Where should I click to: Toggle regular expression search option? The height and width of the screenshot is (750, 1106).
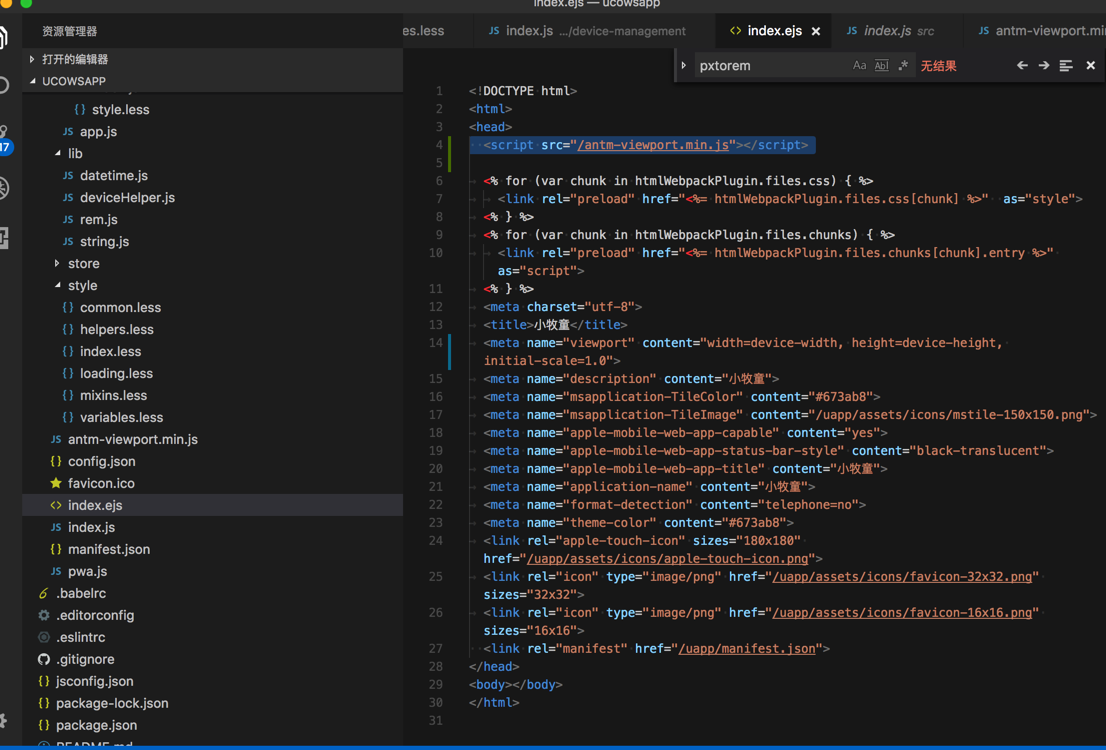[903, 66]
